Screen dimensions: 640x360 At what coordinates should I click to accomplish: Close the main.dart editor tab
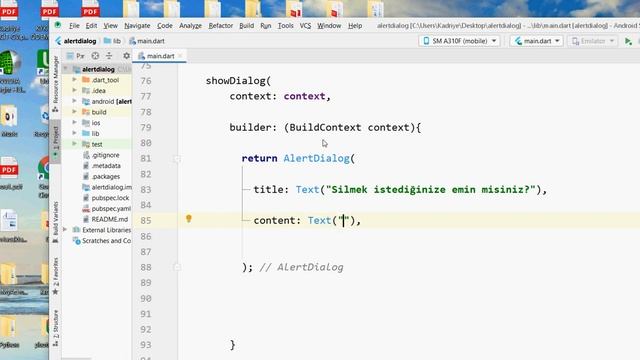click(180, 56)
